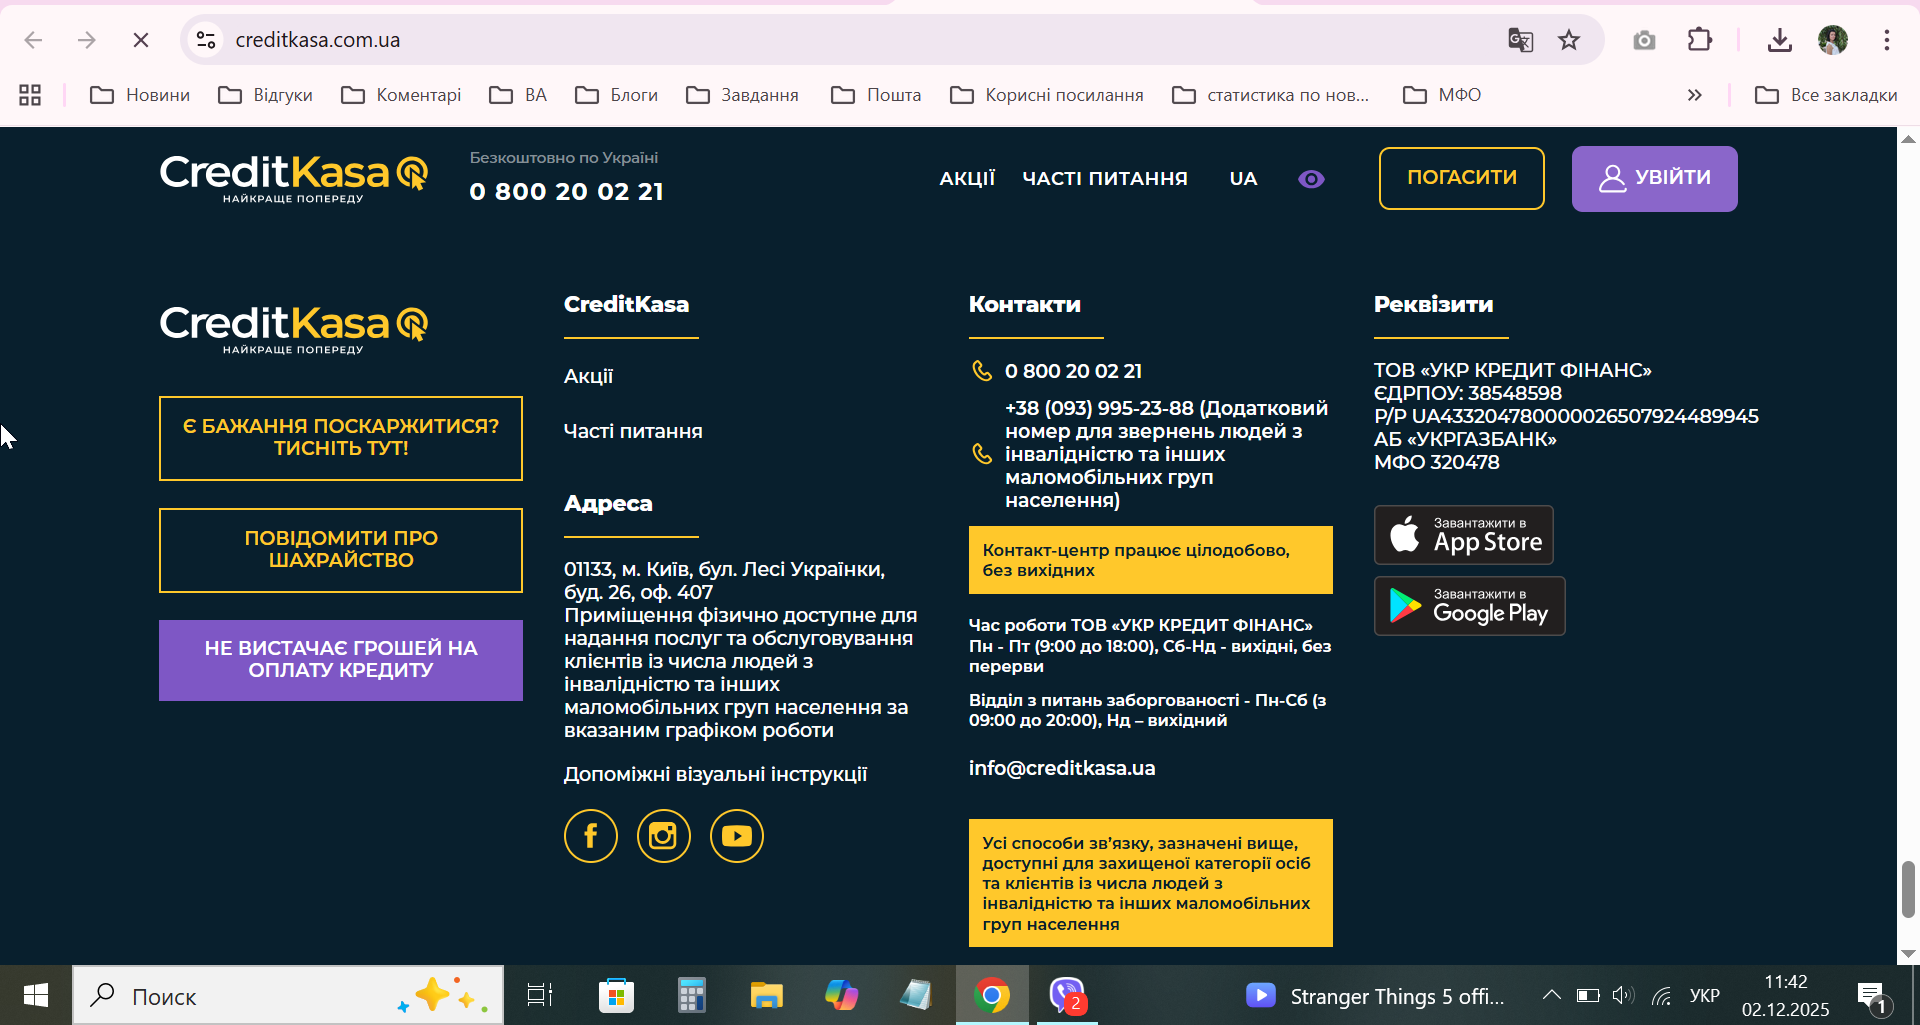Open Windows Start menu
This screenshot has height=1025, width=1920.
(x=36, y=996)
